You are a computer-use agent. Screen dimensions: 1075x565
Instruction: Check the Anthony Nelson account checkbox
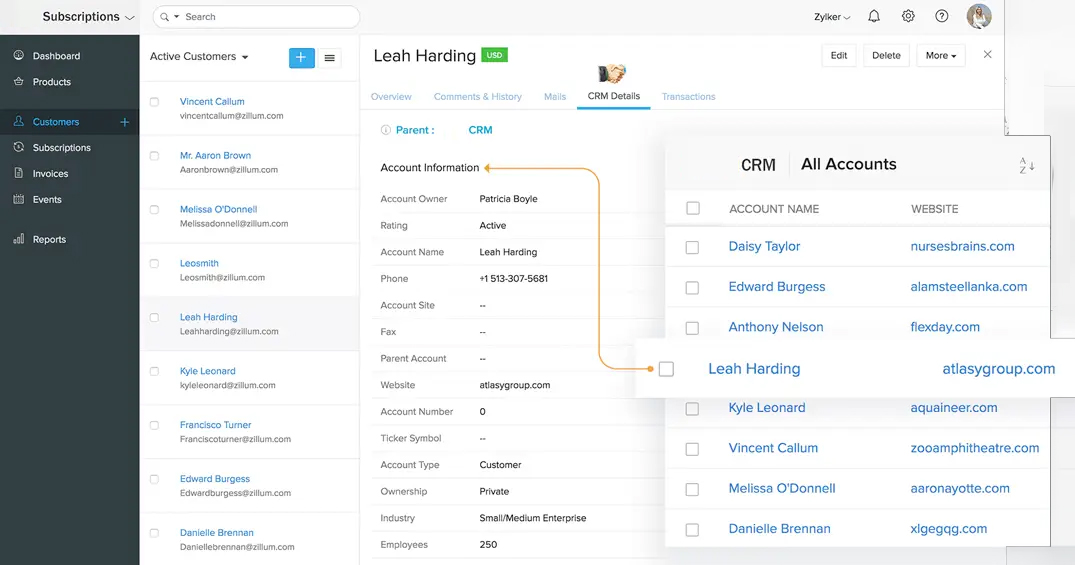tap(692, 328)
